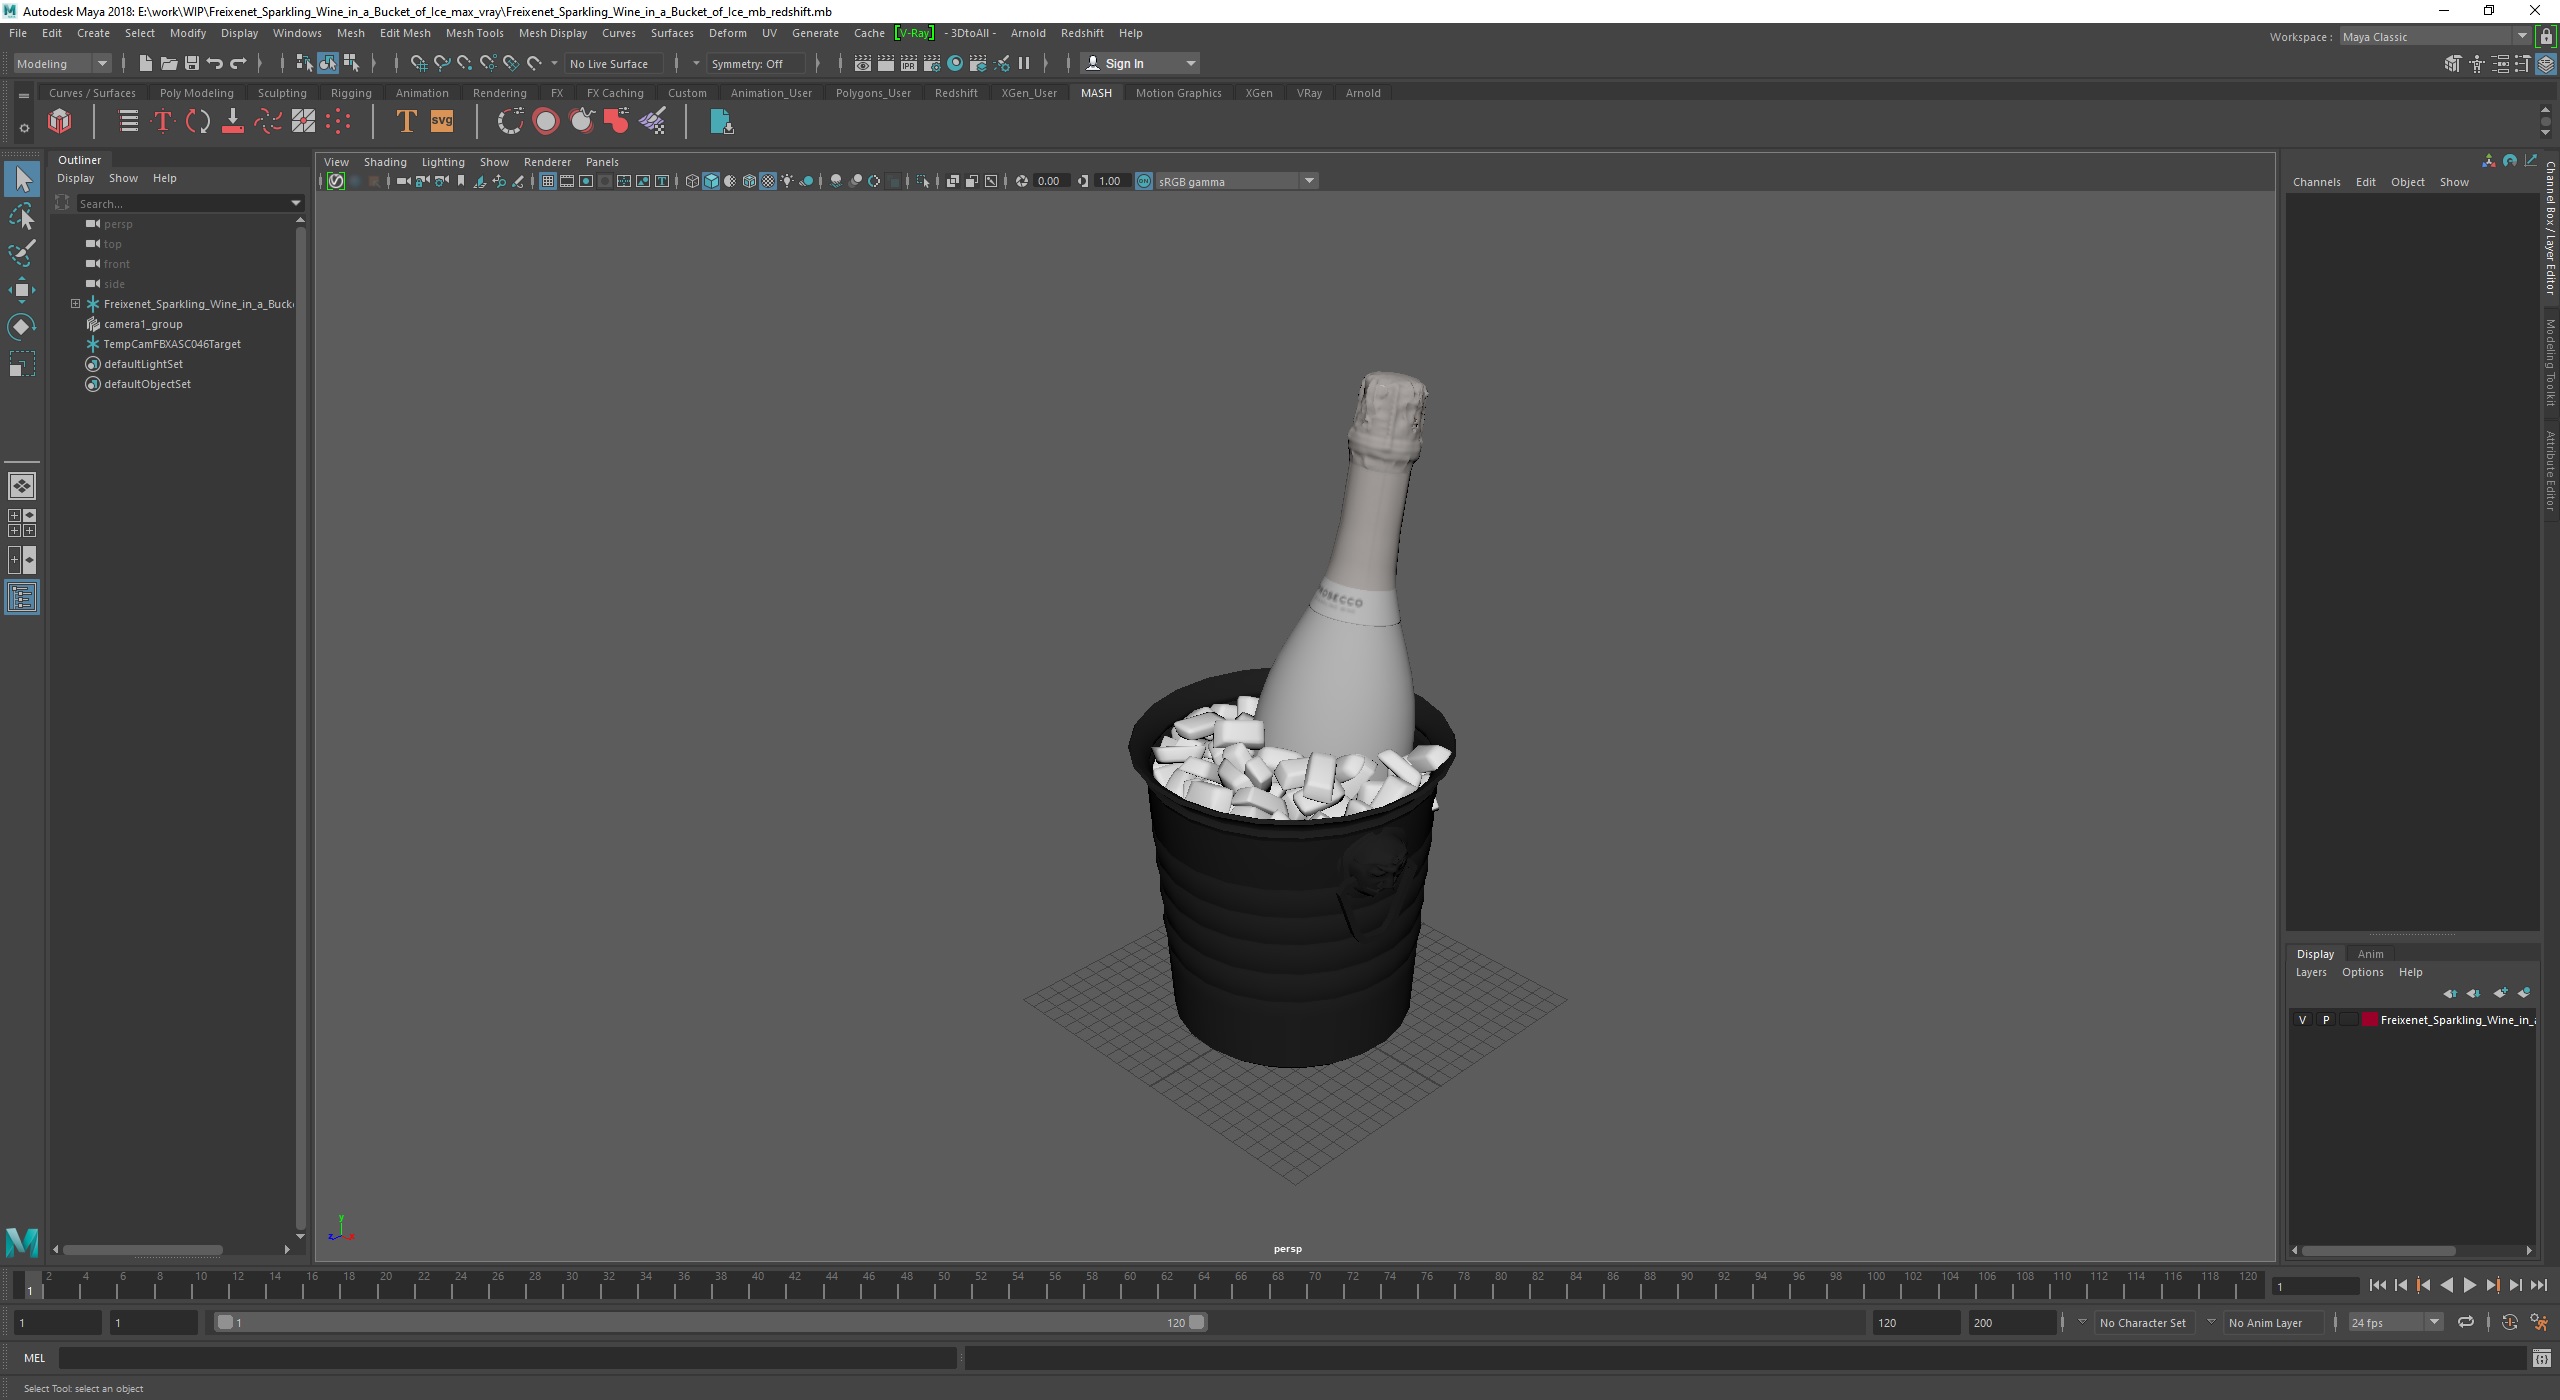Open the Channels menu in Channel Box
2560x1400 pixels.
2316,182
